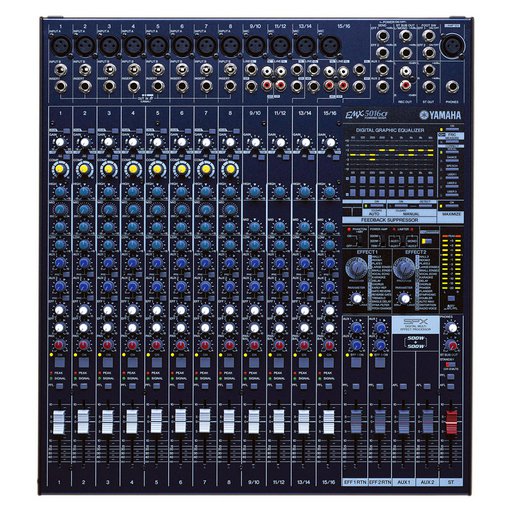
Task: Toggle EFF 1 RTN effect ON switch
Action: 356,362
